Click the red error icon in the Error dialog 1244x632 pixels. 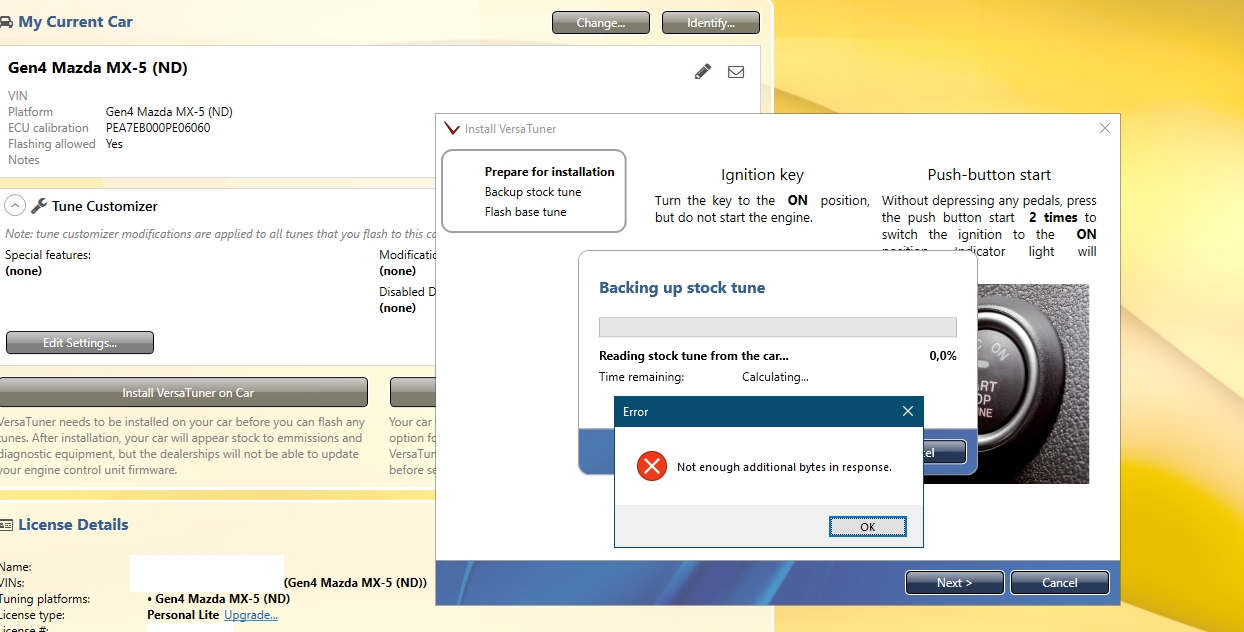pos(652,466)
